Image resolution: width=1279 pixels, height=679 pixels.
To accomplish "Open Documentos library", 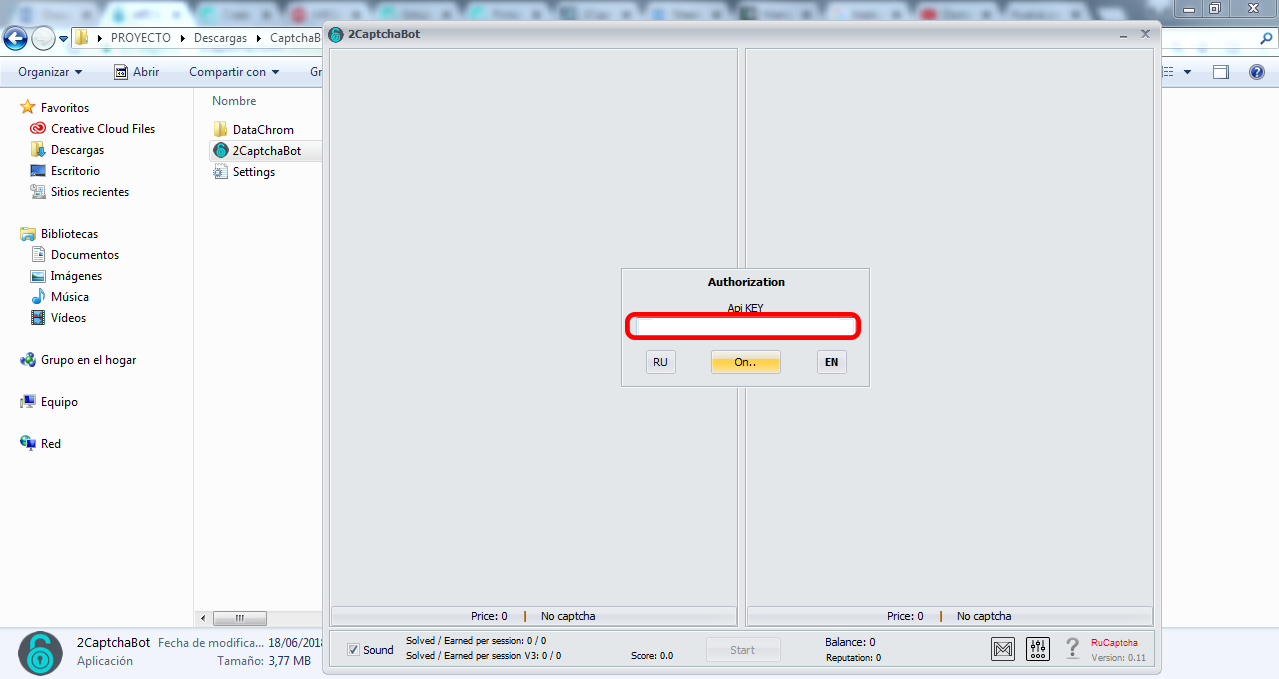I will (x=85, y=255).
